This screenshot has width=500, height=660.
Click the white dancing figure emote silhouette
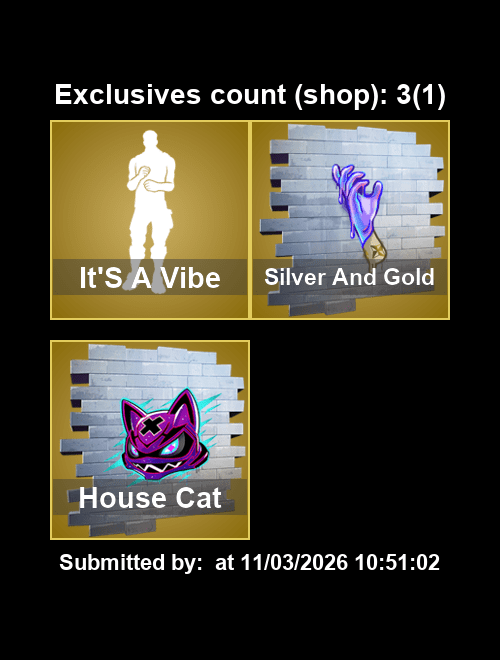[x=151, y=212]
